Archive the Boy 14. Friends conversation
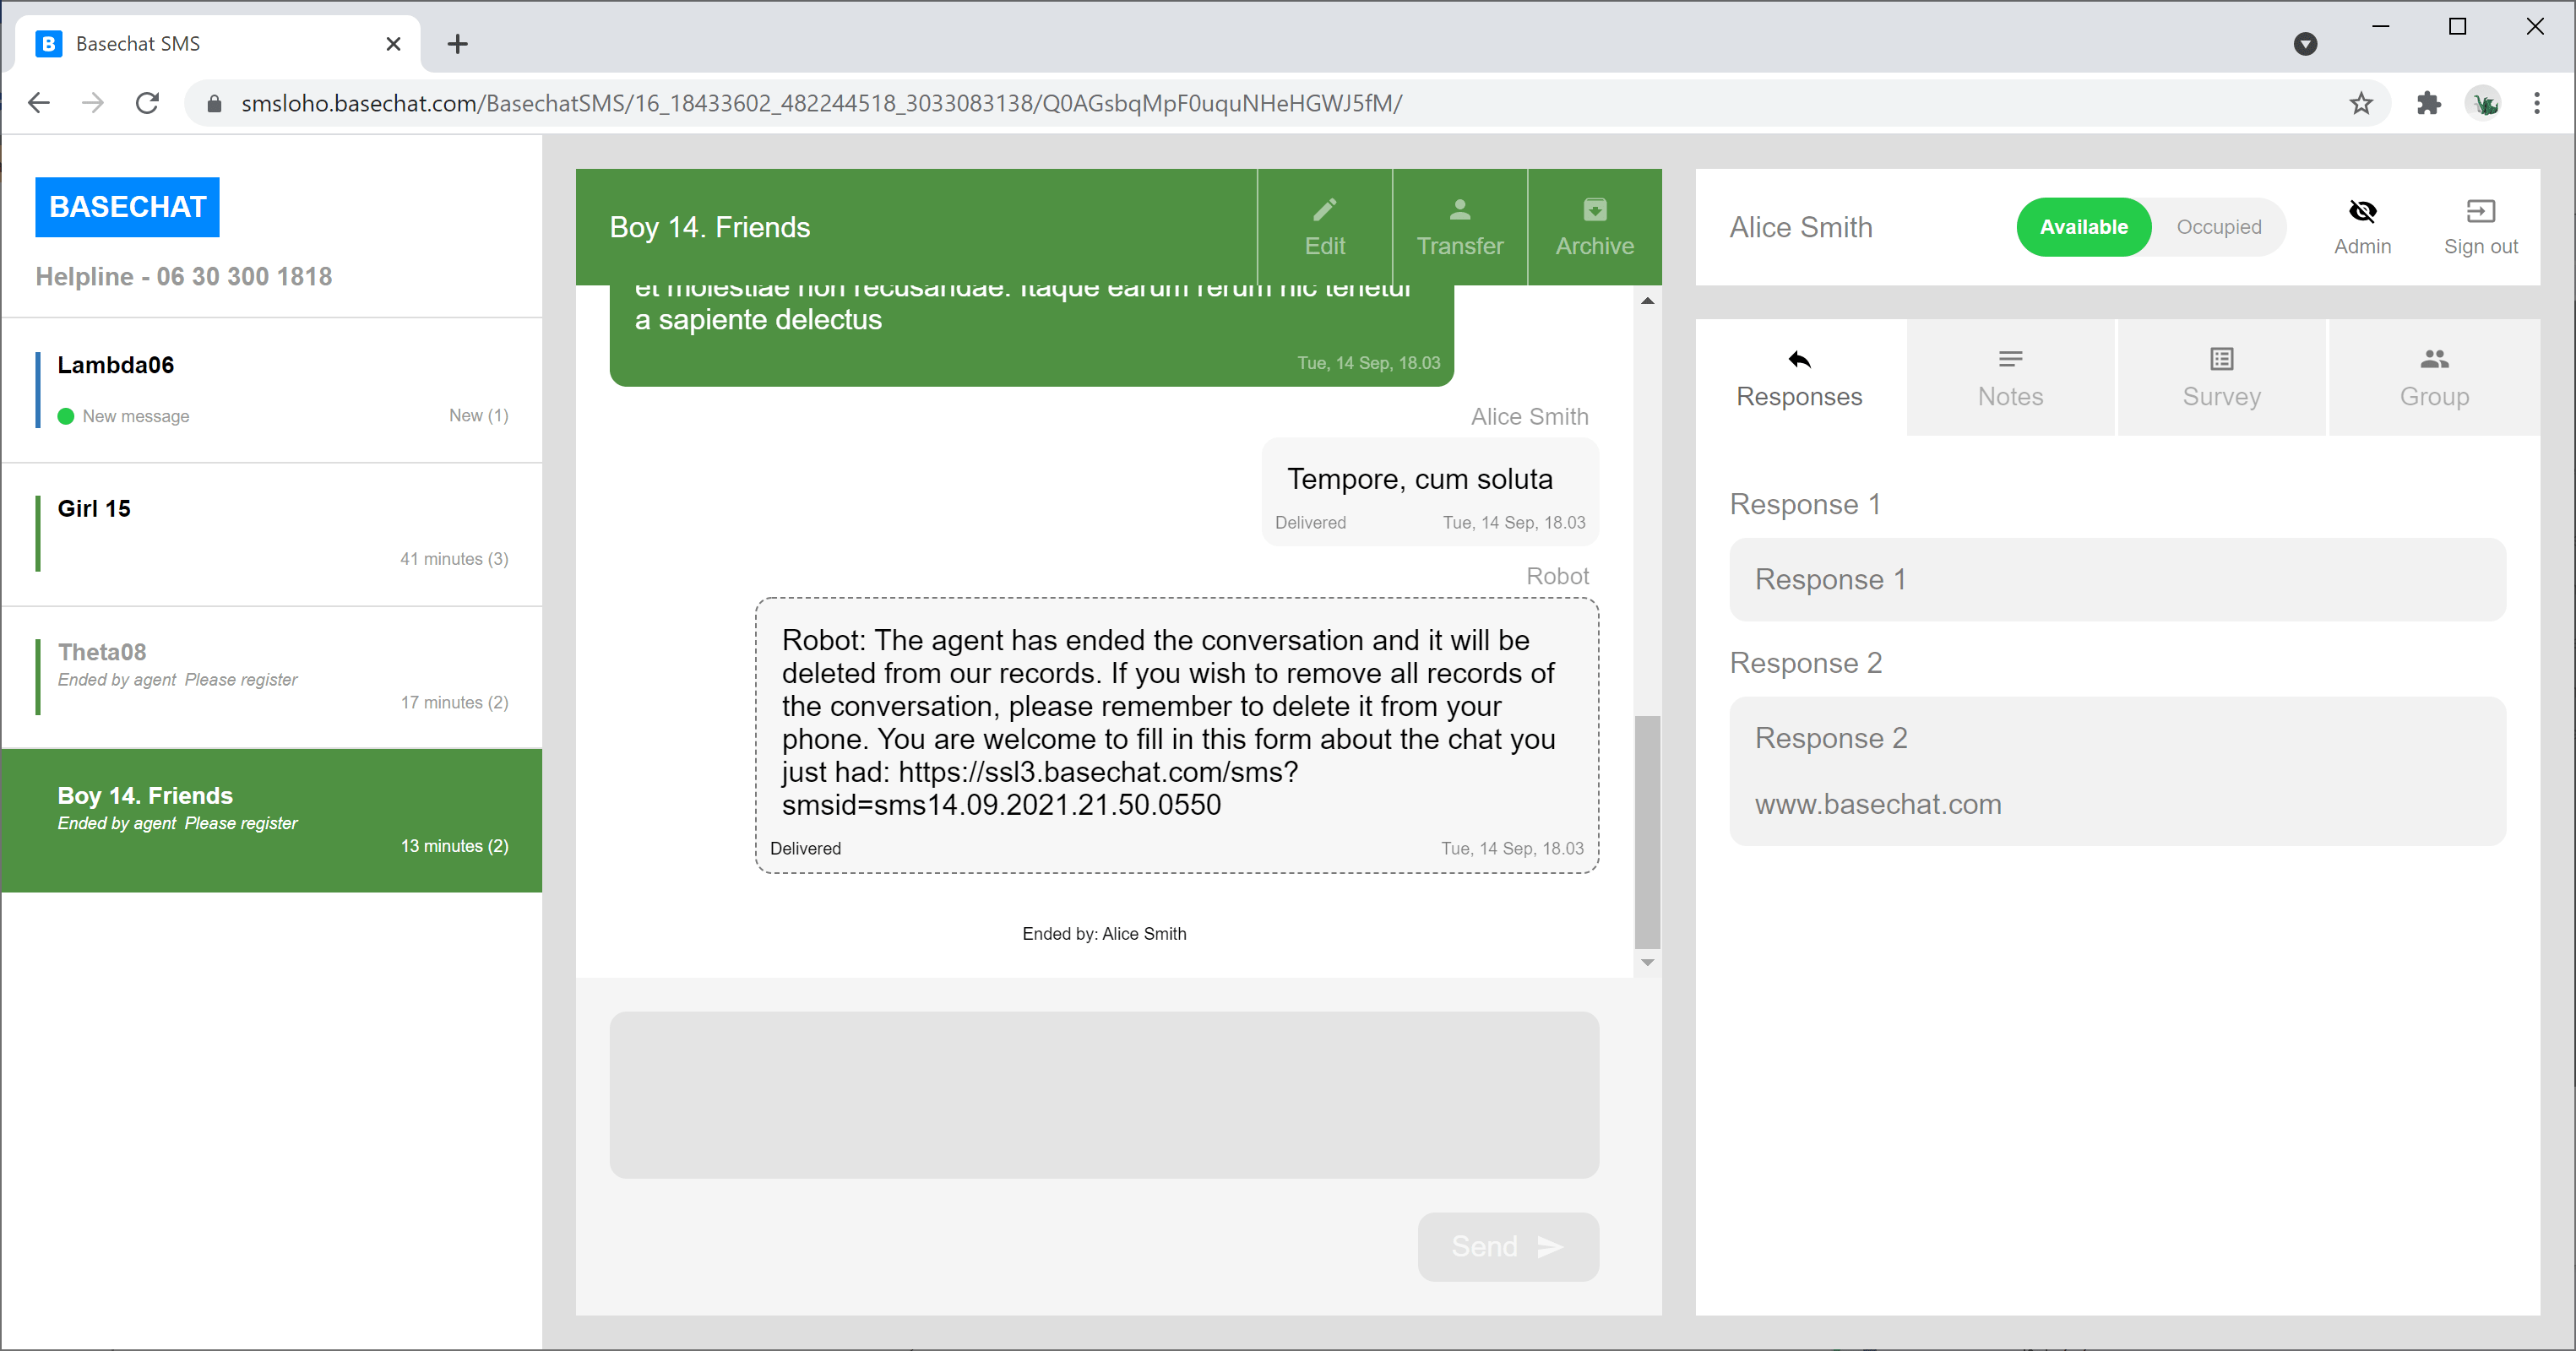This screenshot has width=2576, height=1351. (1594, 227)
